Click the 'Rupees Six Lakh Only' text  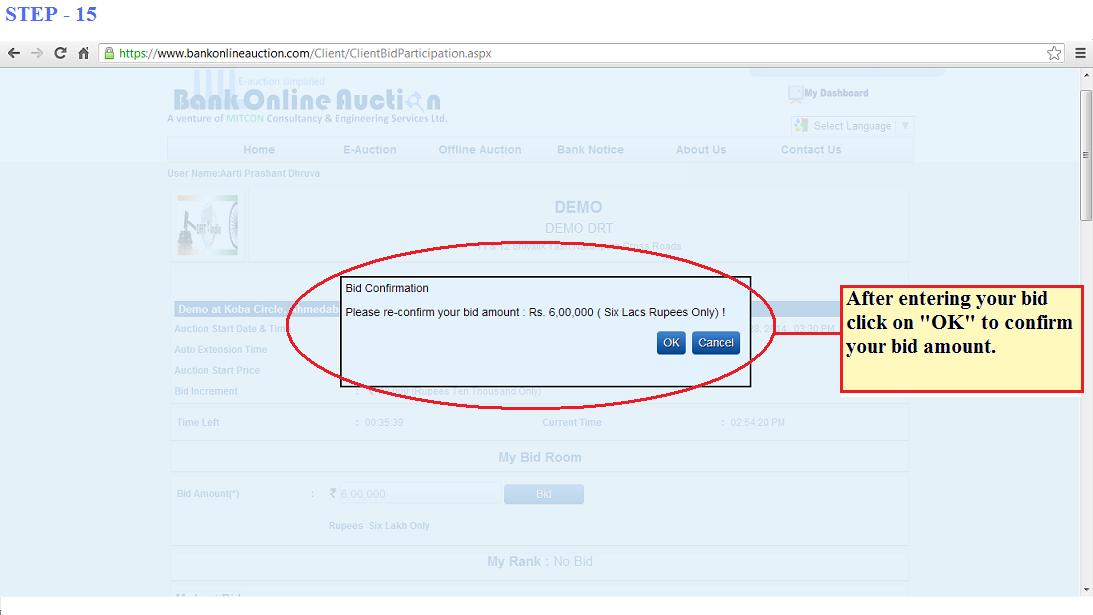coord(379,526)
